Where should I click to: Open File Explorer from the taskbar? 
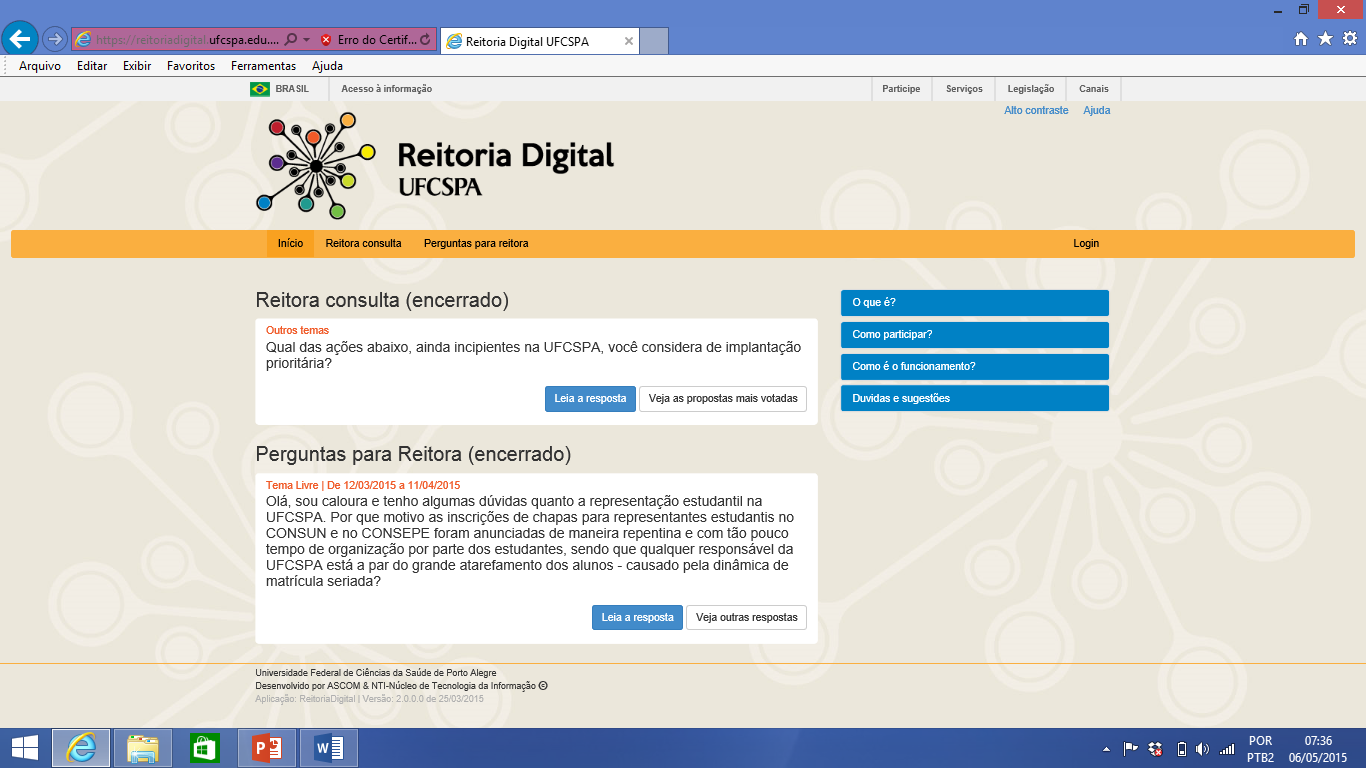[143, 748]
